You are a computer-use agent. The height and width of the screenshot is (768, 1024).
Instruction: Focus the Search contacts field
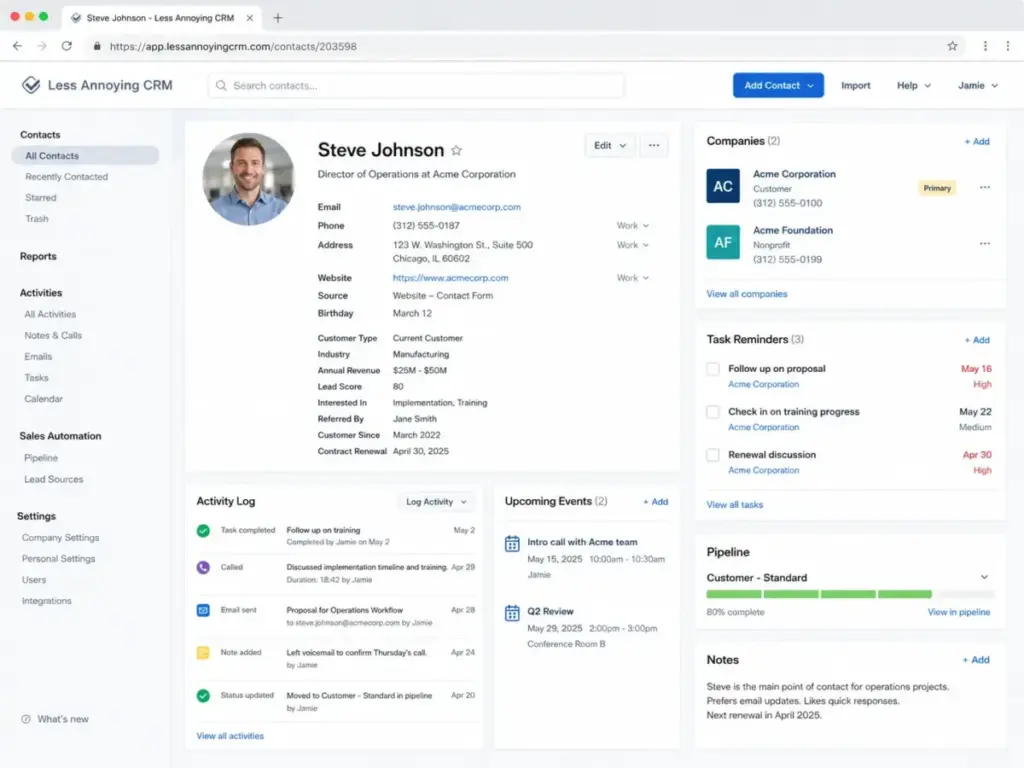point(416,86)
